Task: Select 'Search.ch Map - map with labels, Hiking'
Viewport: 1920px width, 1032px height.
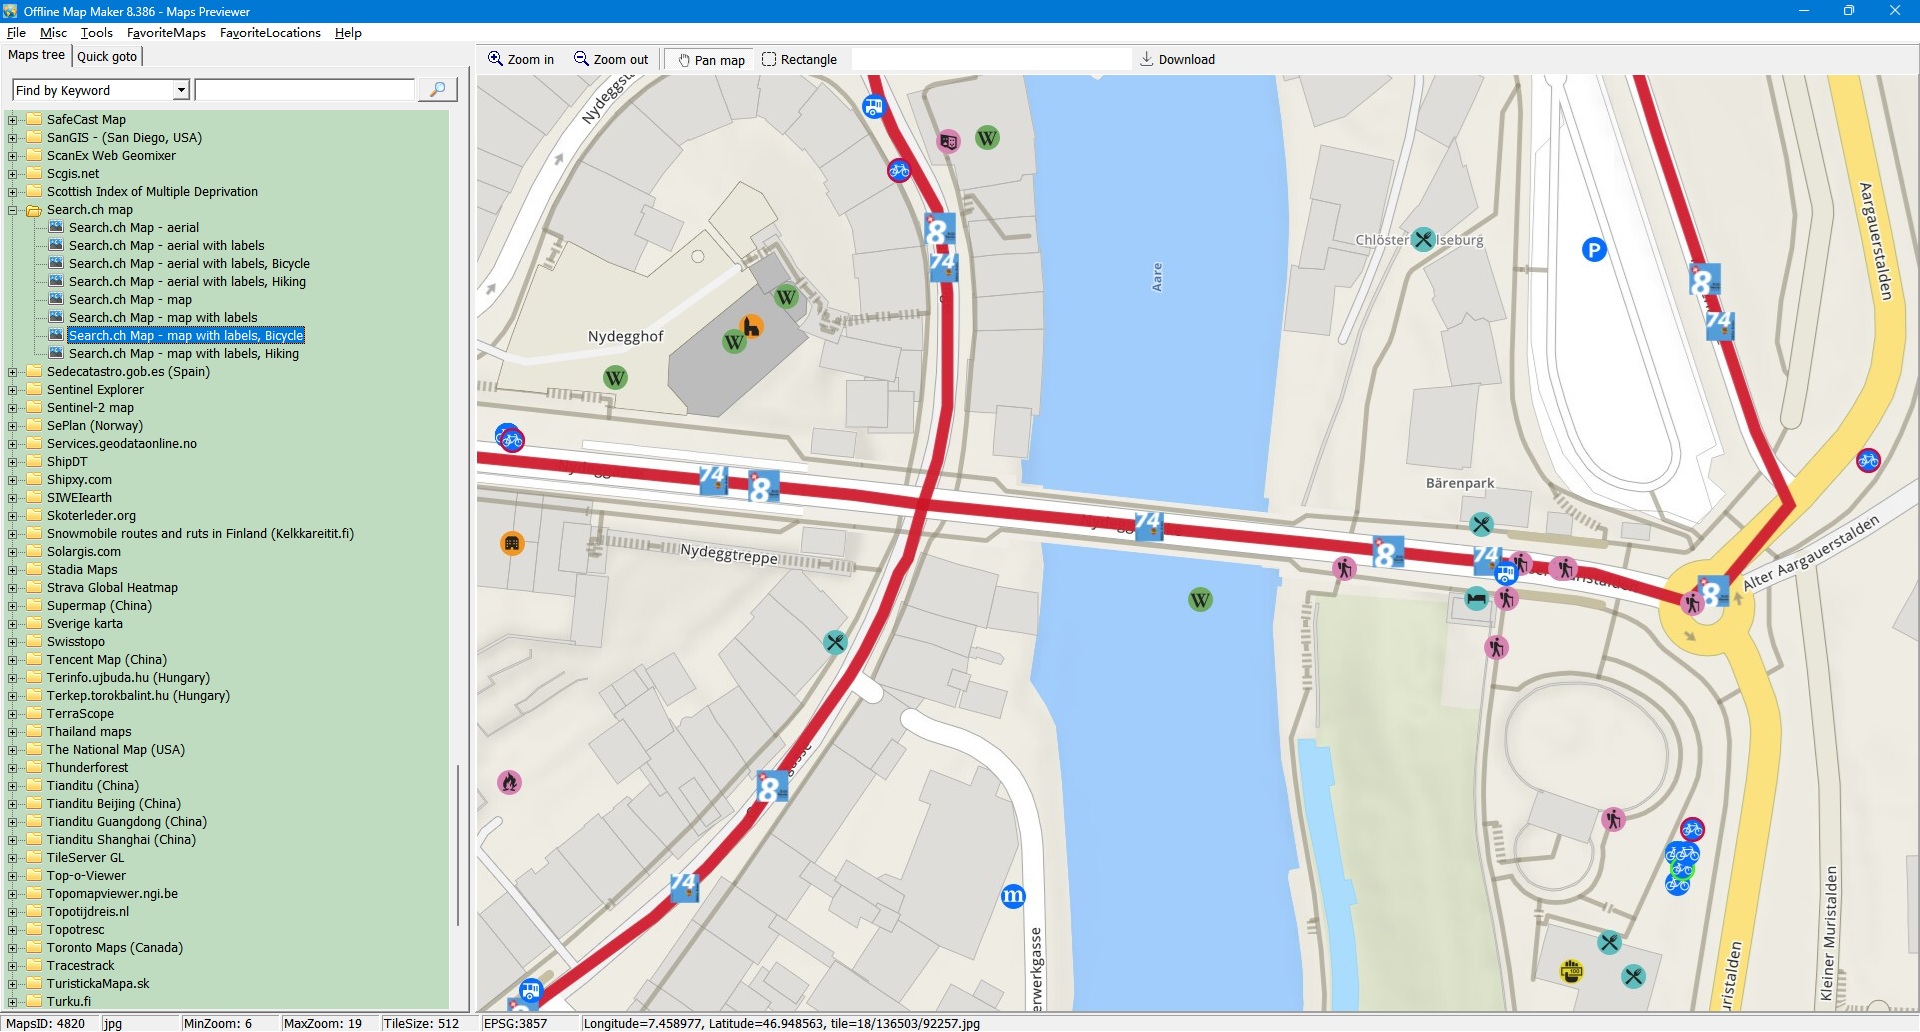Action: (x=183, y=354)
